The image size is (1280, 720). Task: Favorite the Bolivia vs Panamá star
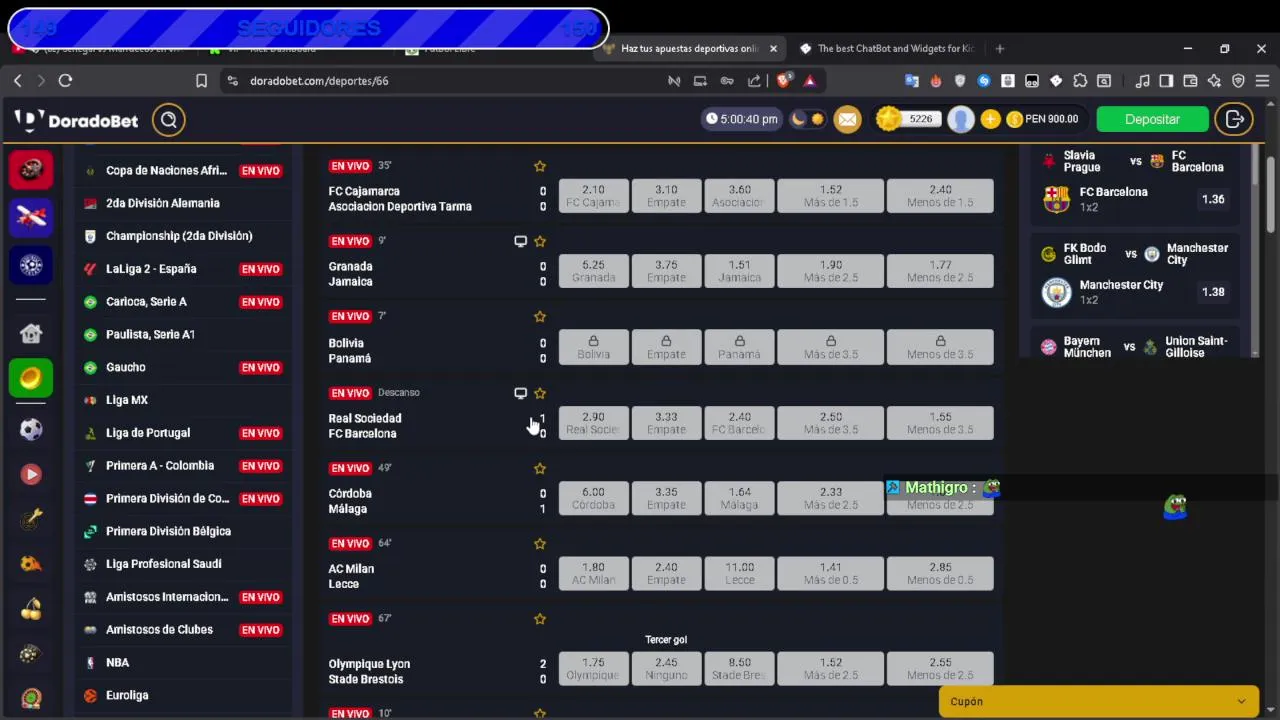point(540,316)
